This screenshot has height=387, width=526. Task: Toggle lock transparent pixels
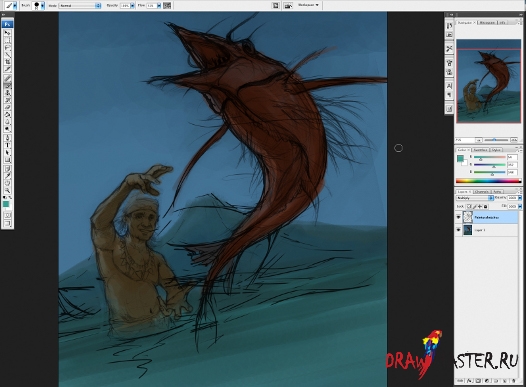coord(469,207)
